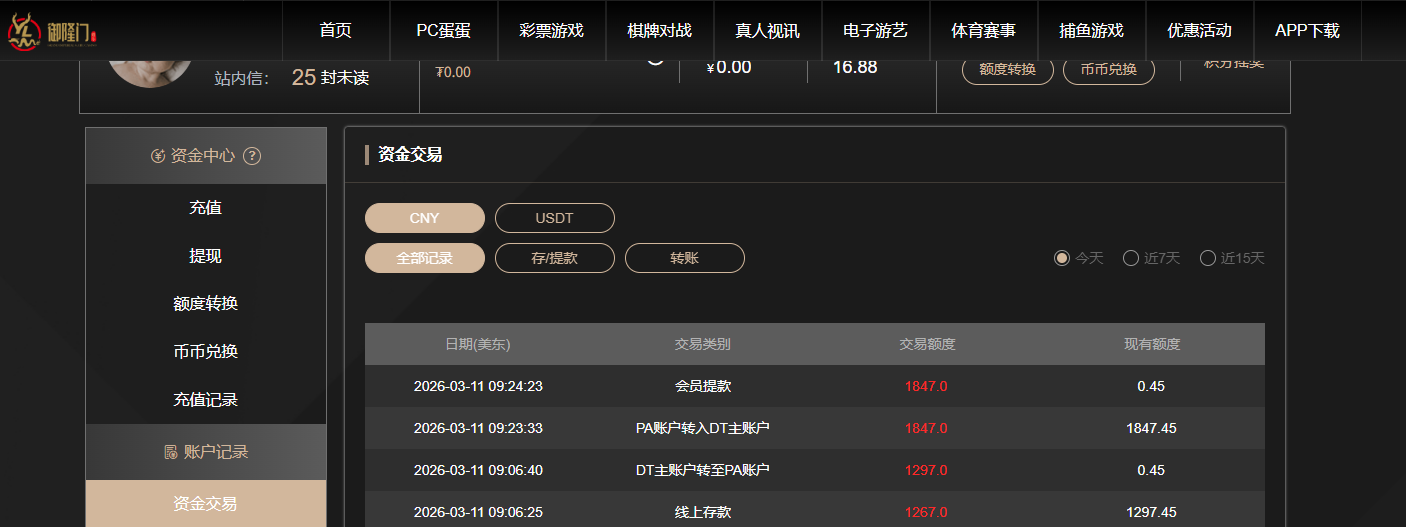Filter by 转账 records
This screenshot has width=1406, height=527.
click(685, 258)
